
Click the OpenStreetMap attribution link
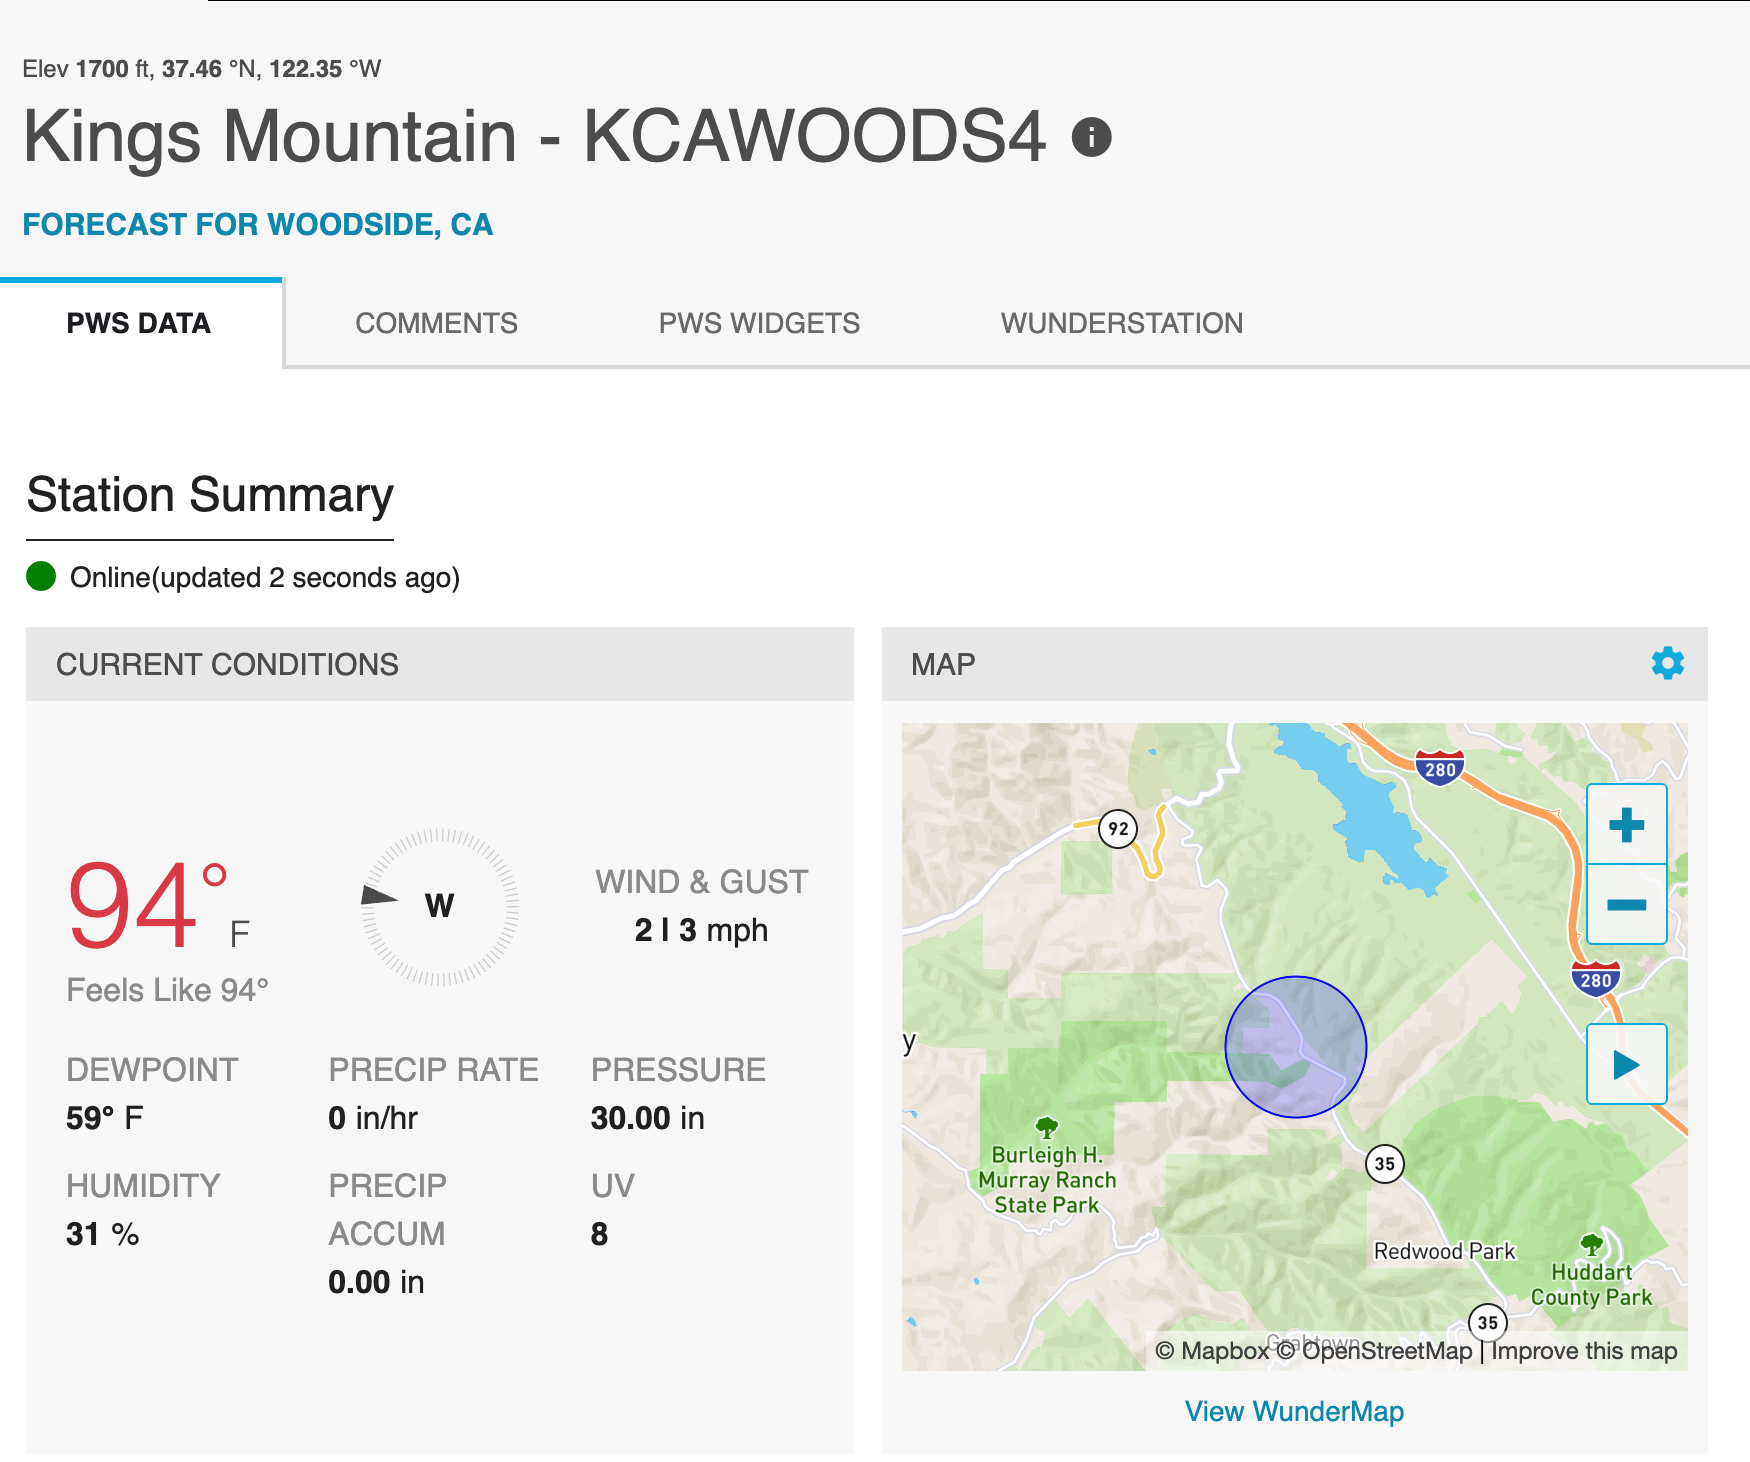[x=1385, y=1351]
